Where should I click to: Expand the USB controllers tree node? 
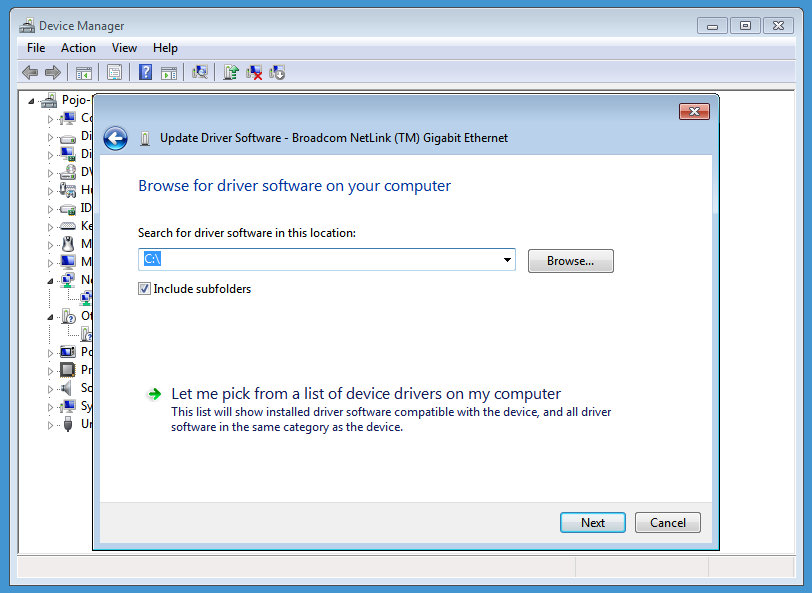(x=50, y=425)
